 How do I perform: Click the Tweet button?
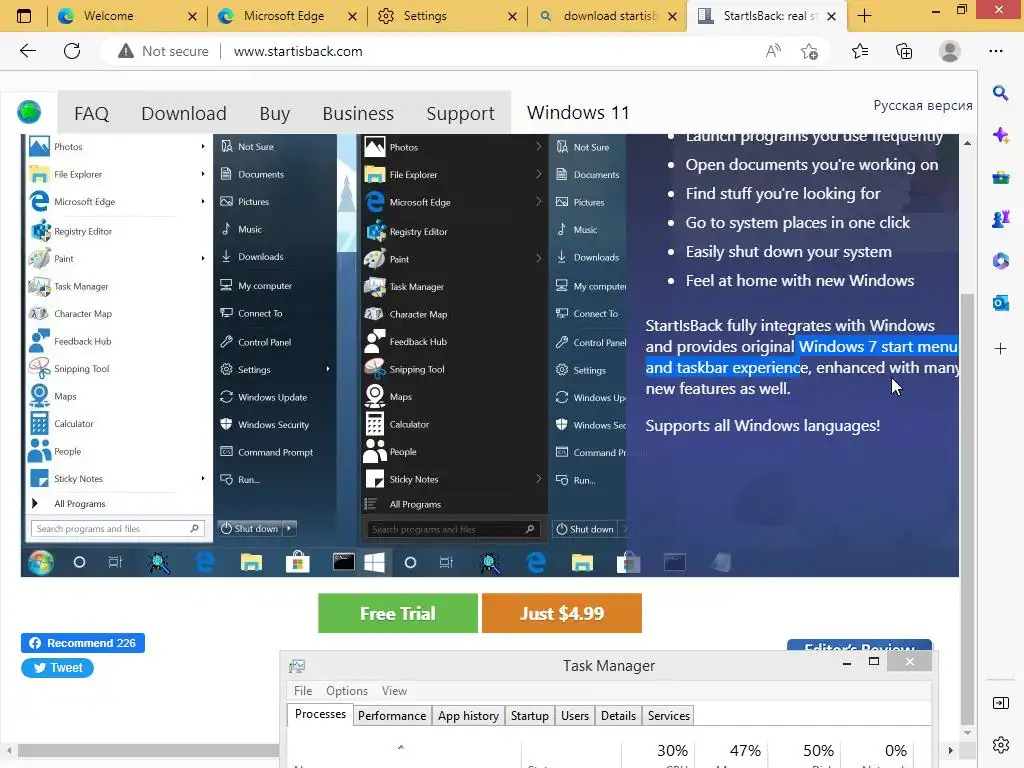57,667
